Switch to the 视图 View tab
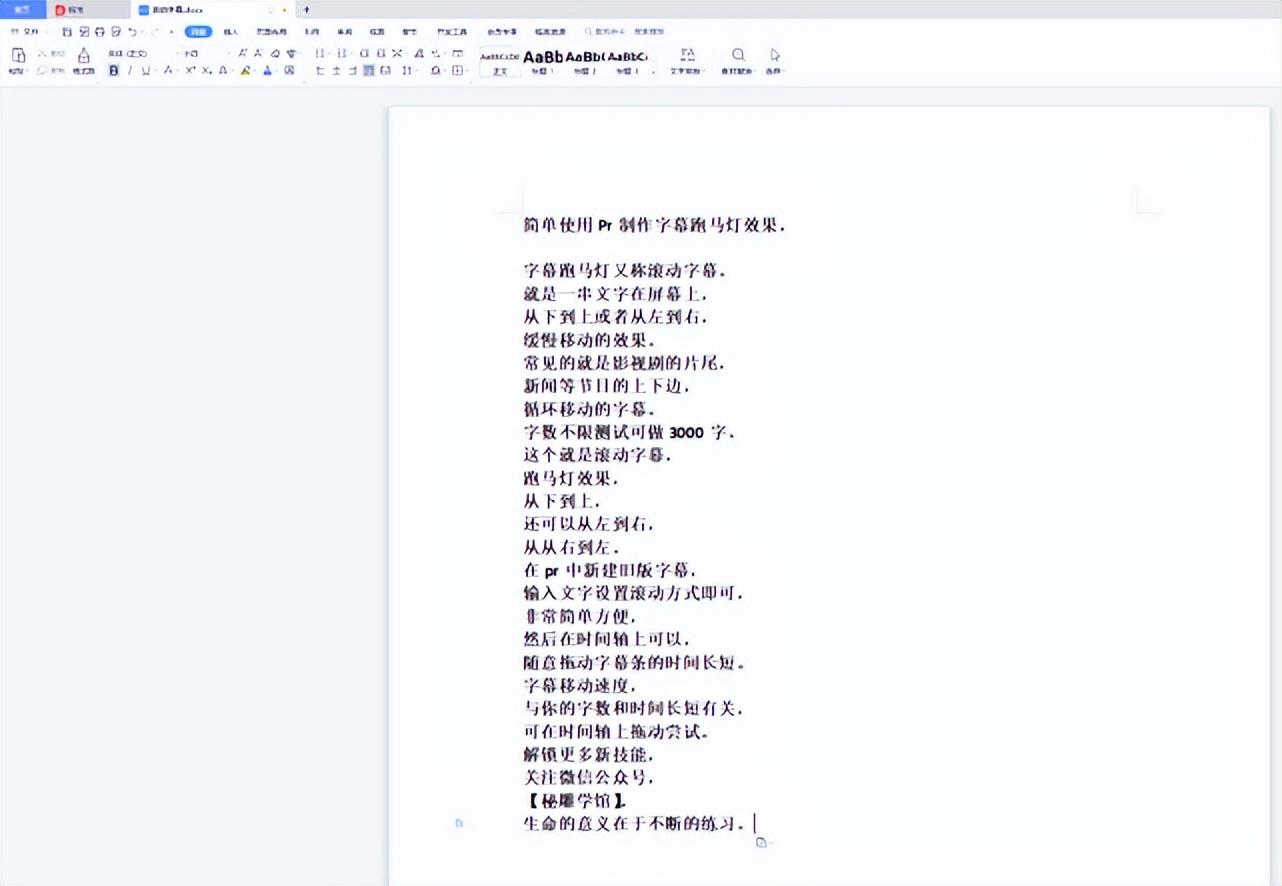Image resolution: width=1282 pixels, height=886 pixels. pyautogui.click(x=376, y=32)
